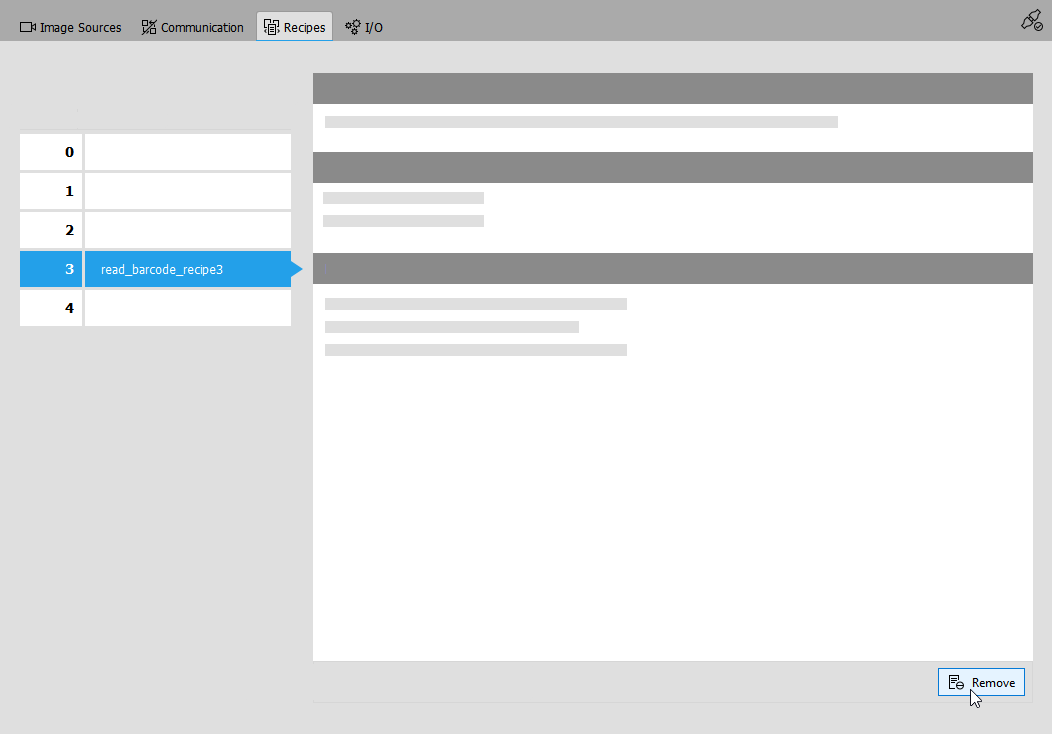Click the gears icon beside I/O
1052x734 pixels.
click(353, 28)
